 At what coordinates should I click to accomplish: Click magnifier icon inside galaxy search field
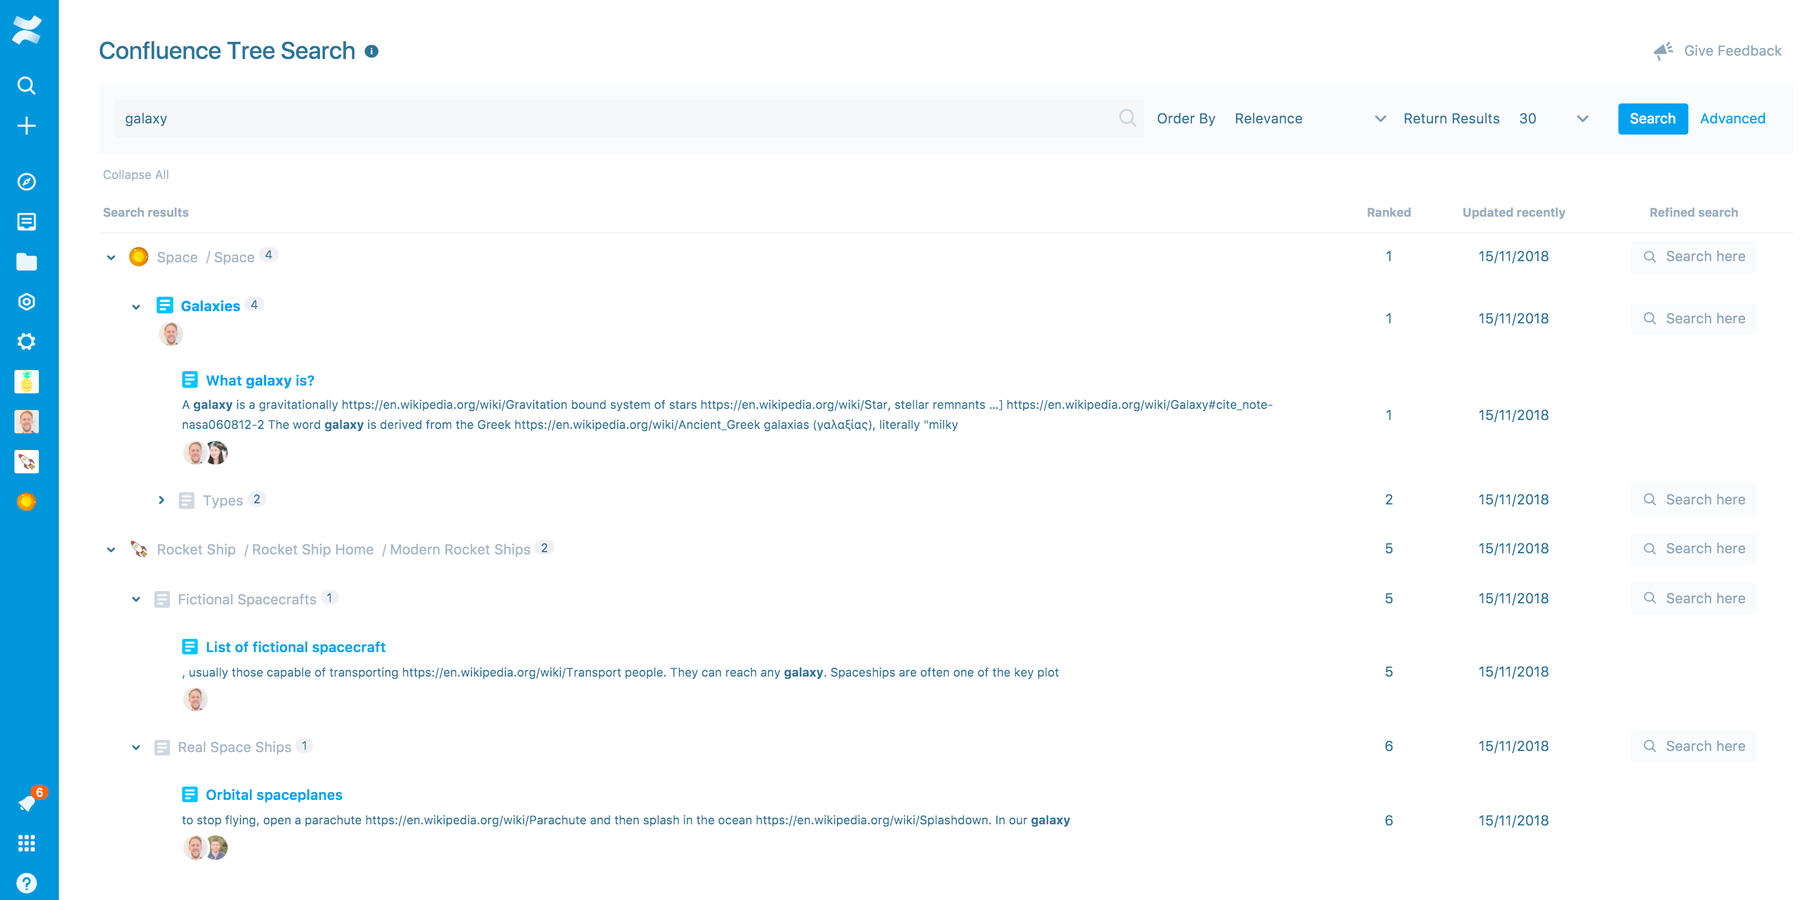1127,118
